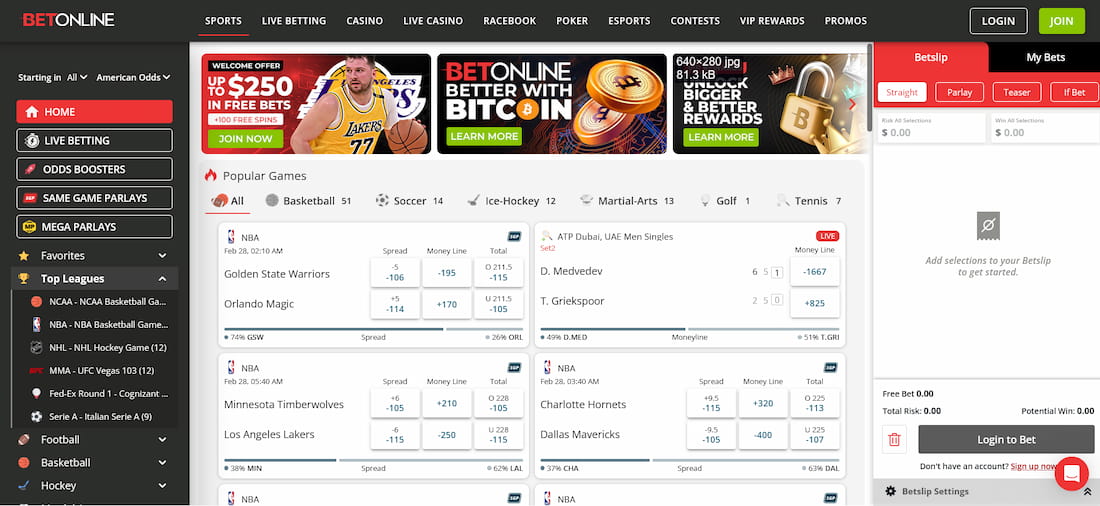Open Casino in top navigation
Screen dimensions: 1100x506
coord(365,21)
